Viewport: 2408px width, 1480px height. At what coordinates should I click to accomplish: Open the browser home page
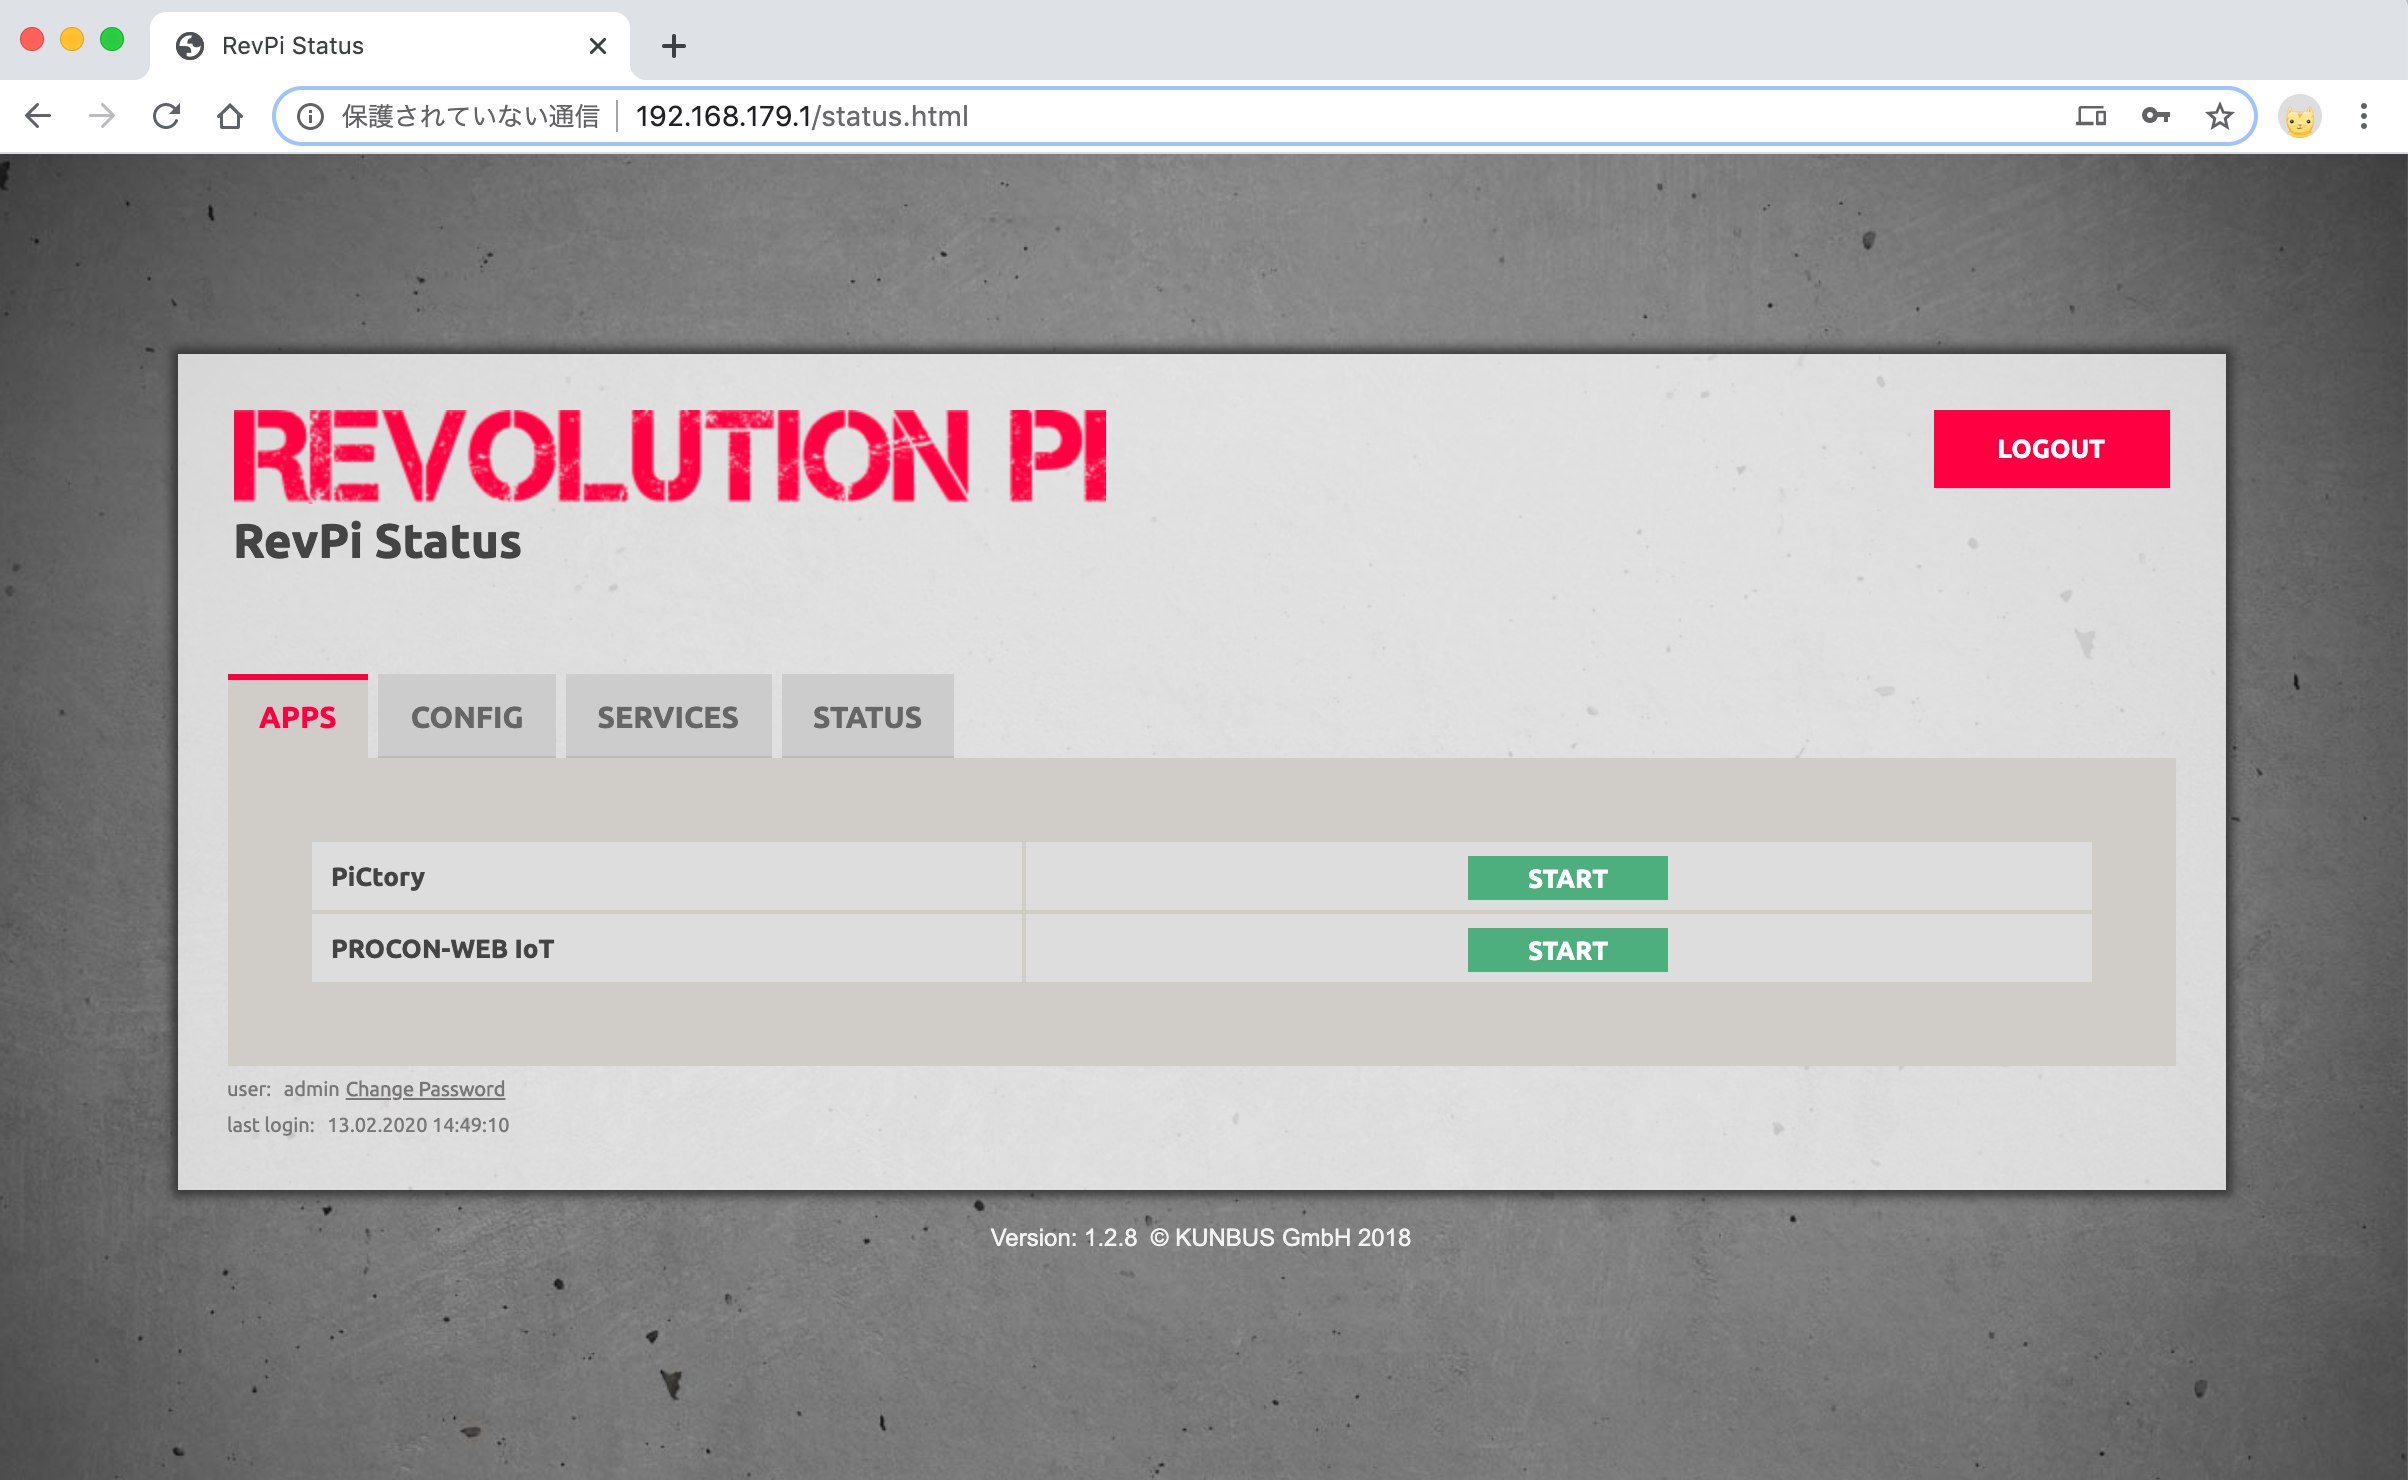click(231, 115)
